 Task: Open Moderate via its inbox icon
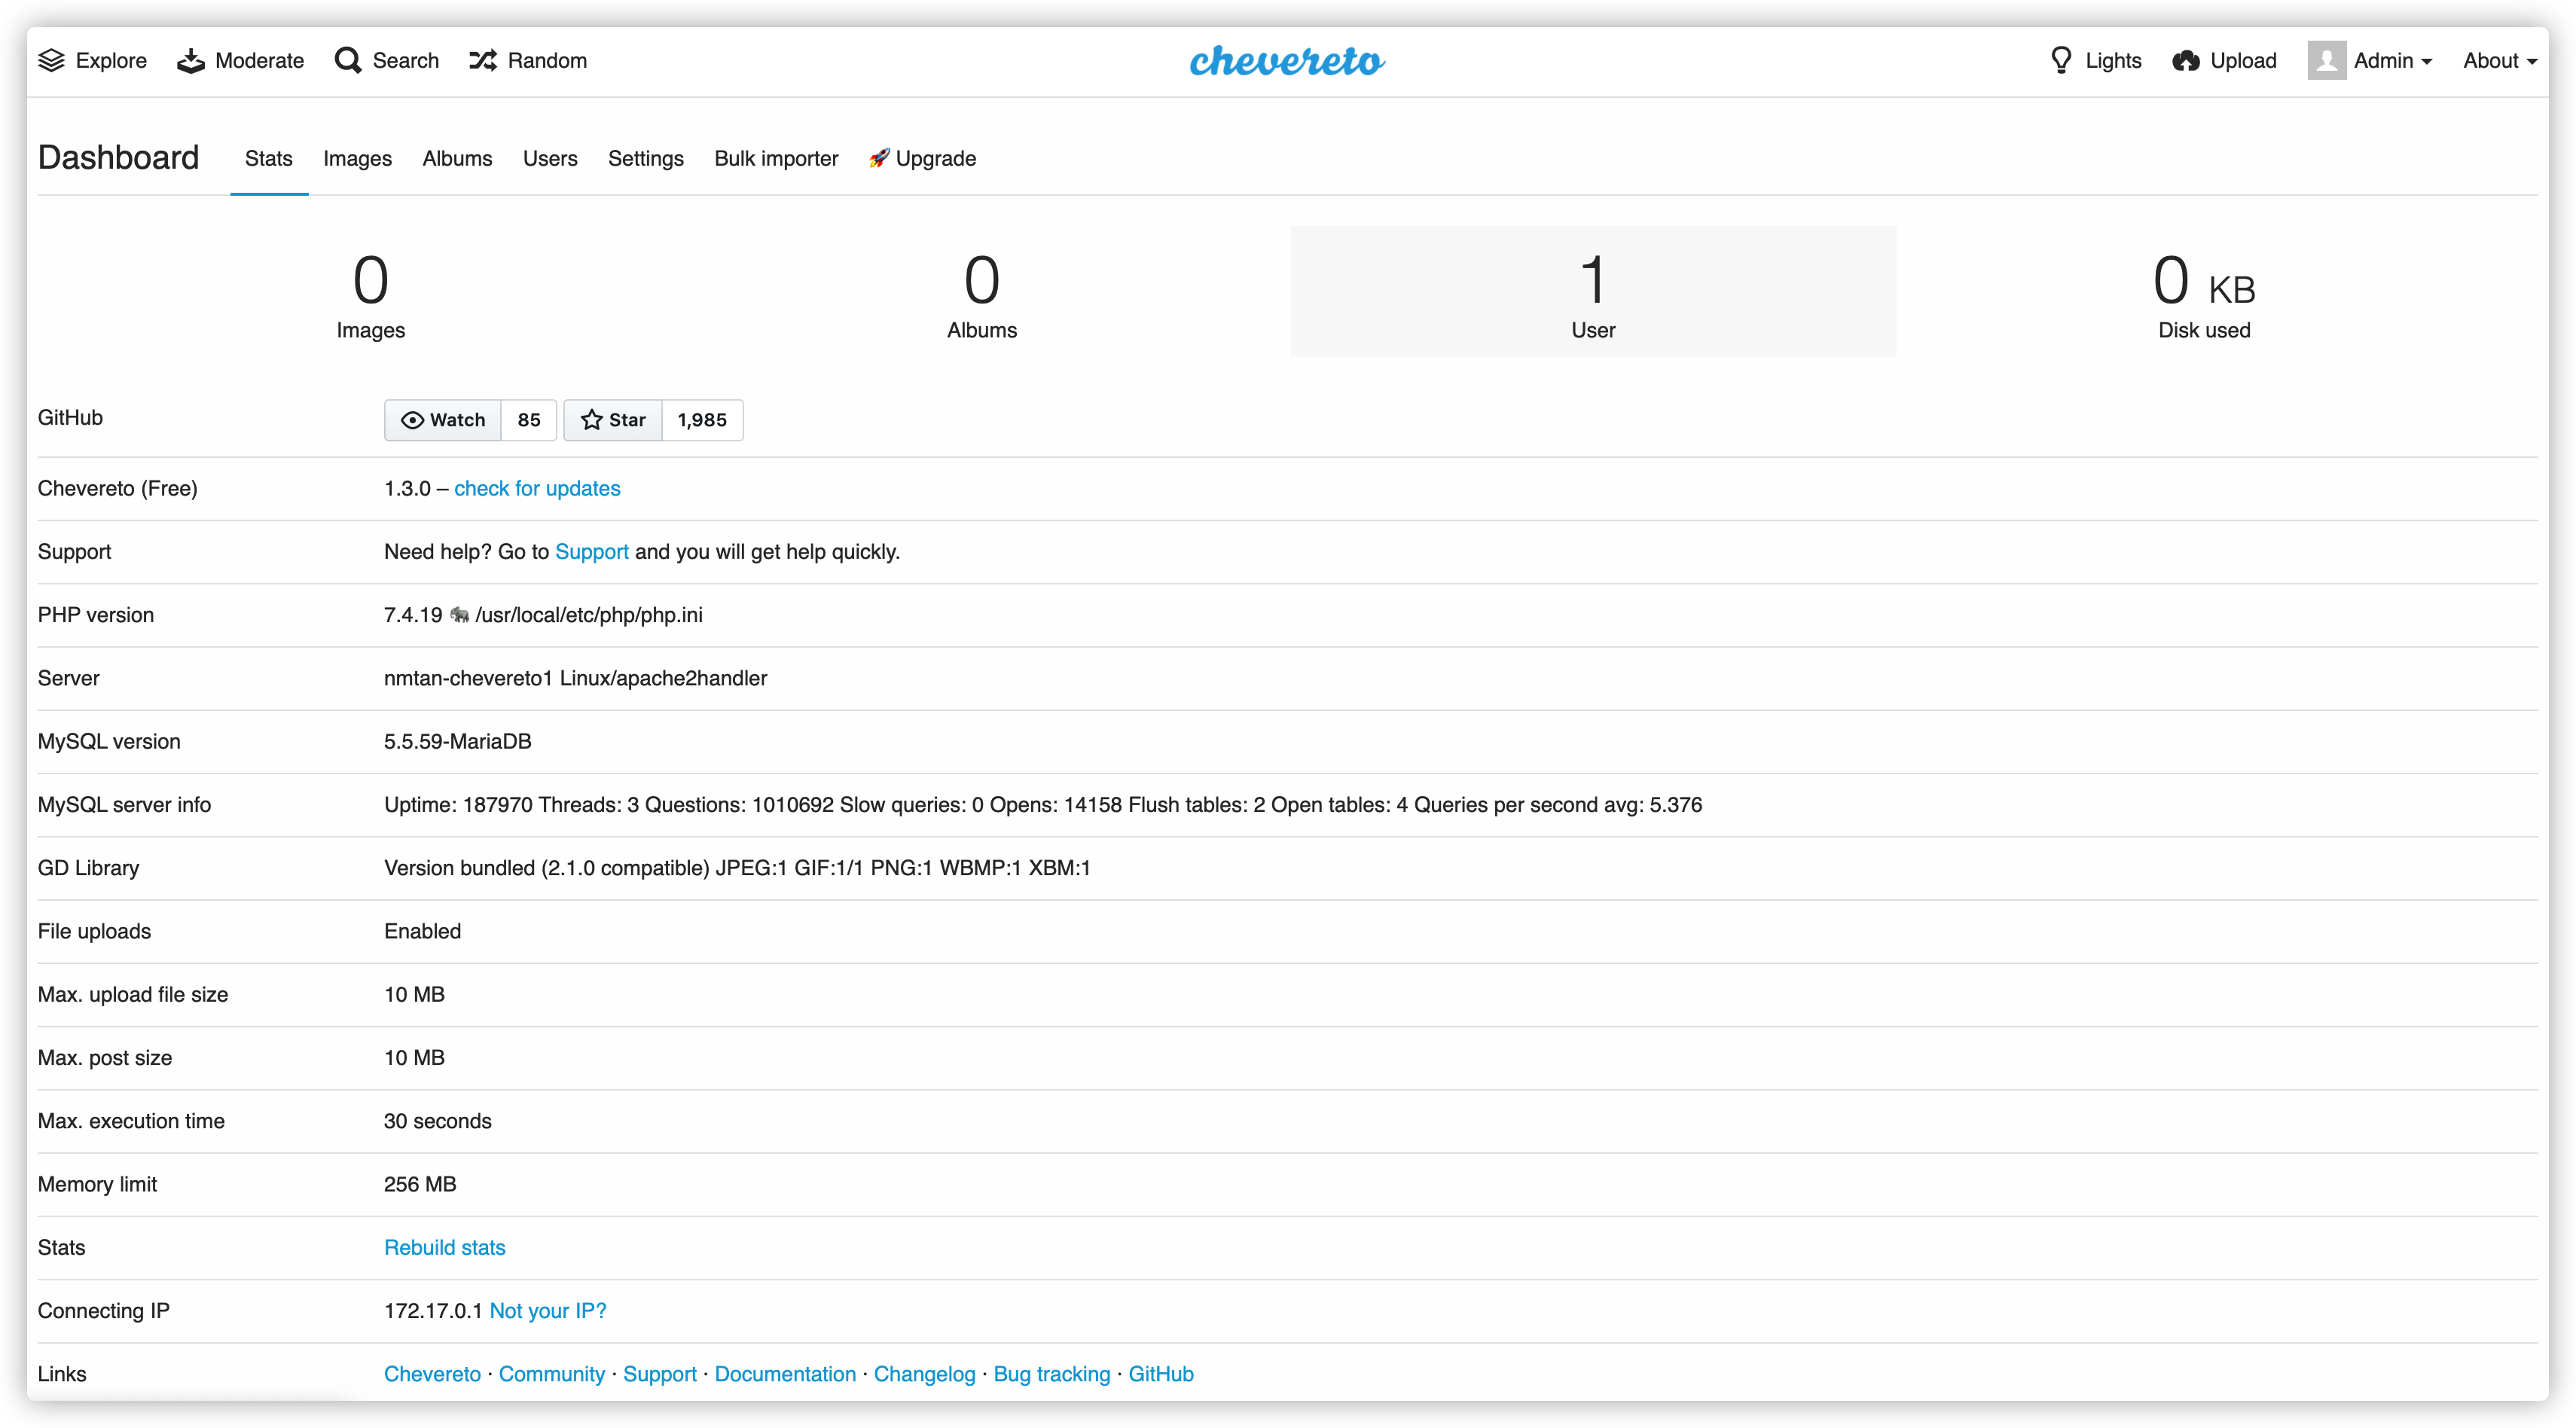191,61
